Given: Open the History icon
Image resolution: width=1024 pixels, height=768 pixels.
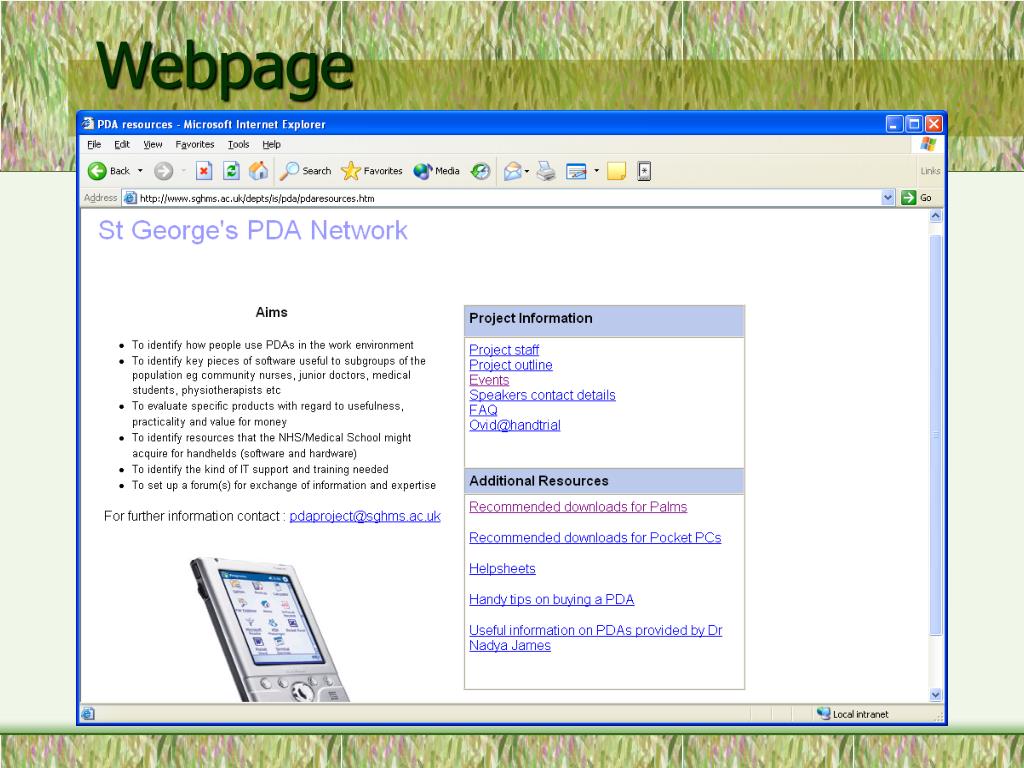Looking at the screenshot, I should point(481,171).
